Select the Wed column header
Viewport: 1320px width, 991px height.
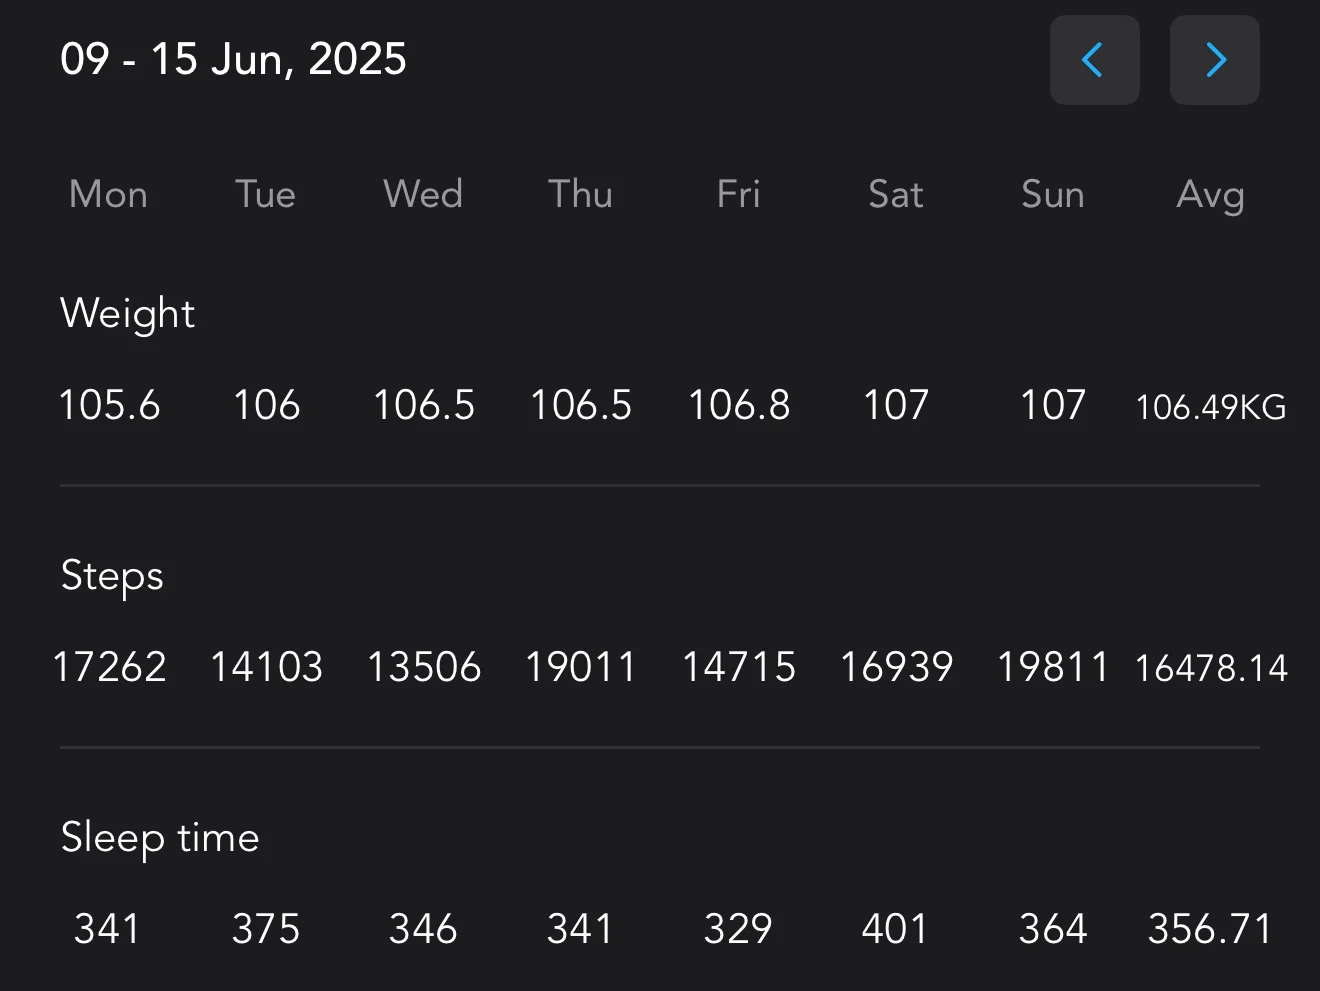click(423, 194)
